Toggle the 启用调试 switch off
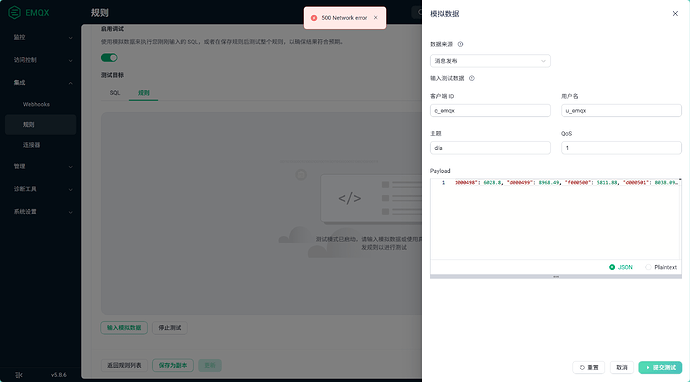The height and width of the screenshot is (382, 690). click(109, 58)
